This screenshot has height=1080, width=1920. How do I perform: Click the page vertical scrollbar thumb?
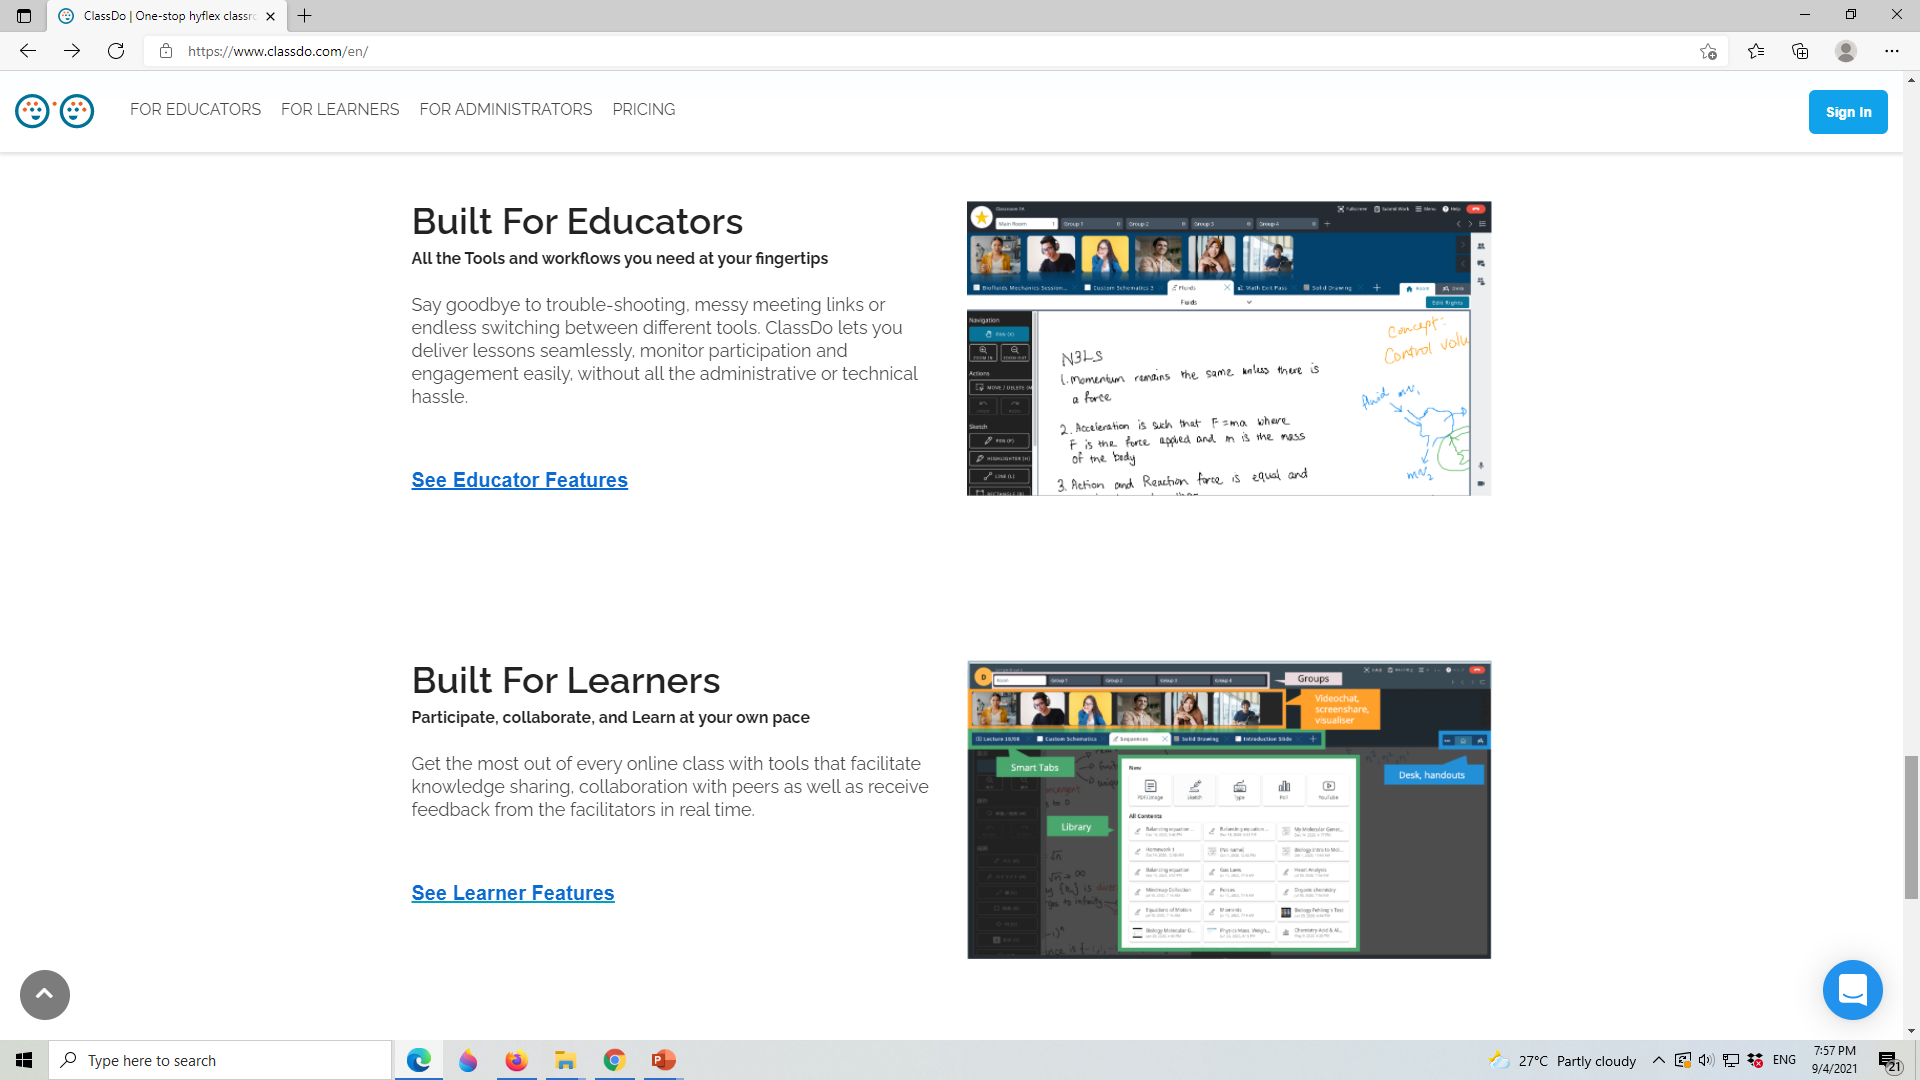point(1911,827)
